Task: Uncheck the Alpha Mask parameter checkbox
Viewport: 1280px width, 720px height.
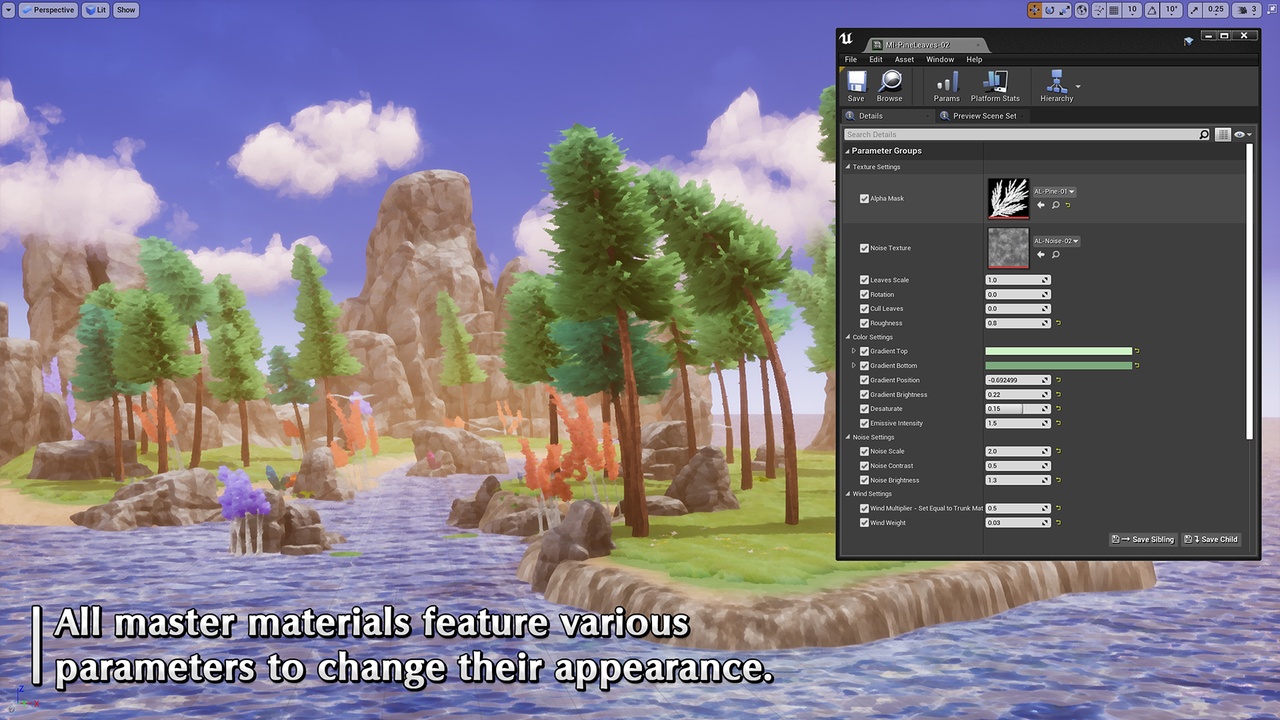Action: pos(864,199)
